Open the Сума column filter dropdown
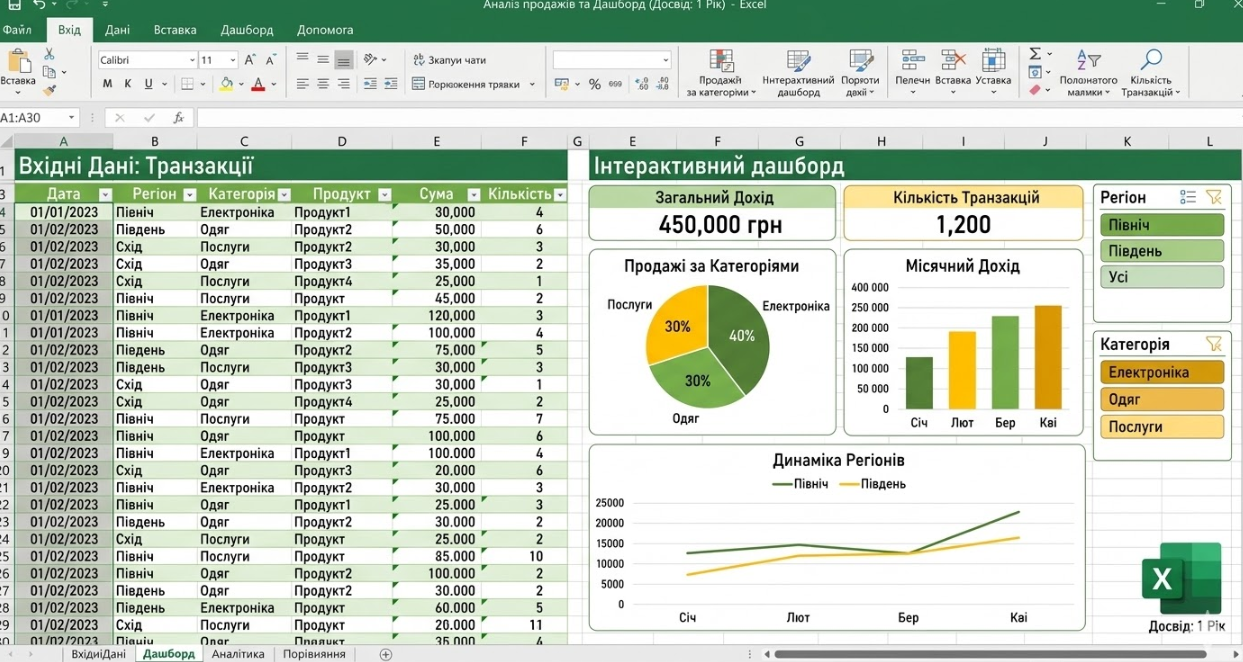Screen dimensions: 1243x662 coord(474,194)
